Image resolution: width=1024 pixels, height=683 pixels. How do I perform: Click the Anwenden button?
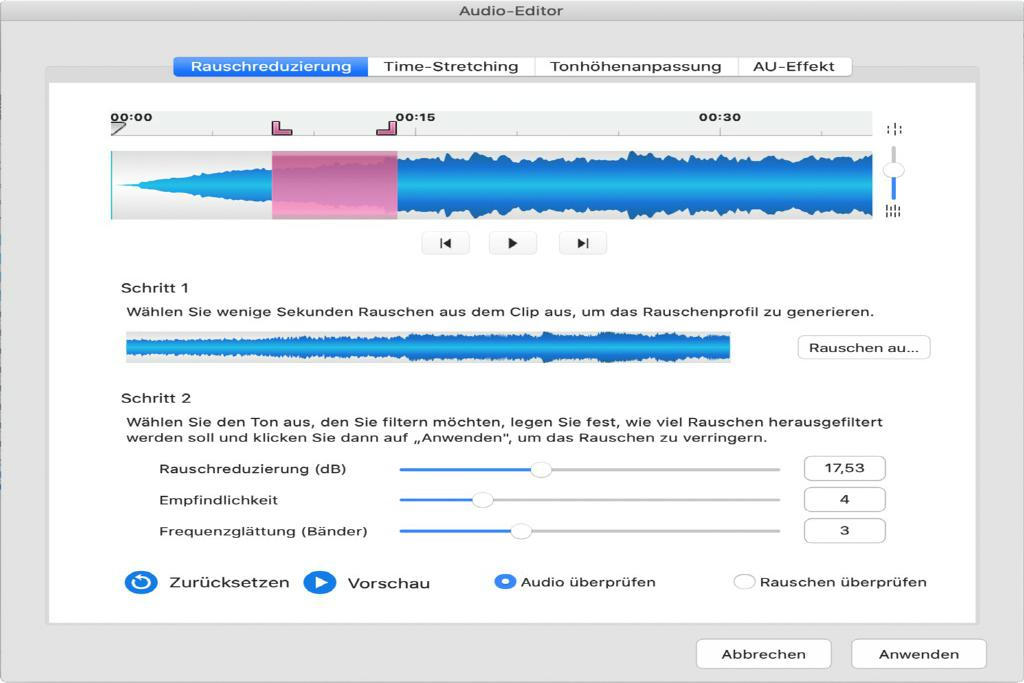tap(918, 654)
